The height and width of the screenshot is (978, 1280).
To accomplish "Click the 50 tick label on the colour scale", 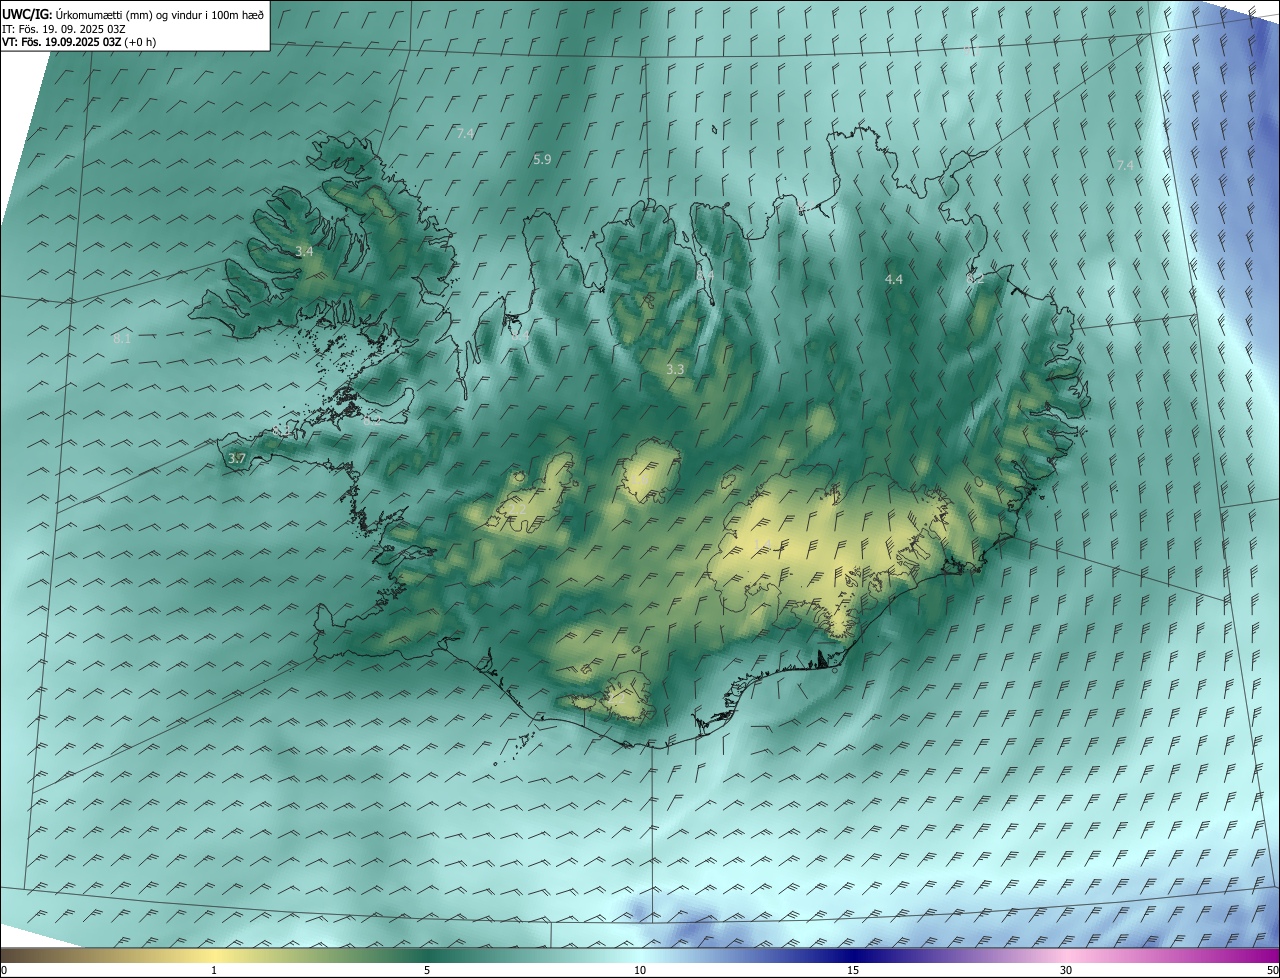I will click(x=1272, y=971).
